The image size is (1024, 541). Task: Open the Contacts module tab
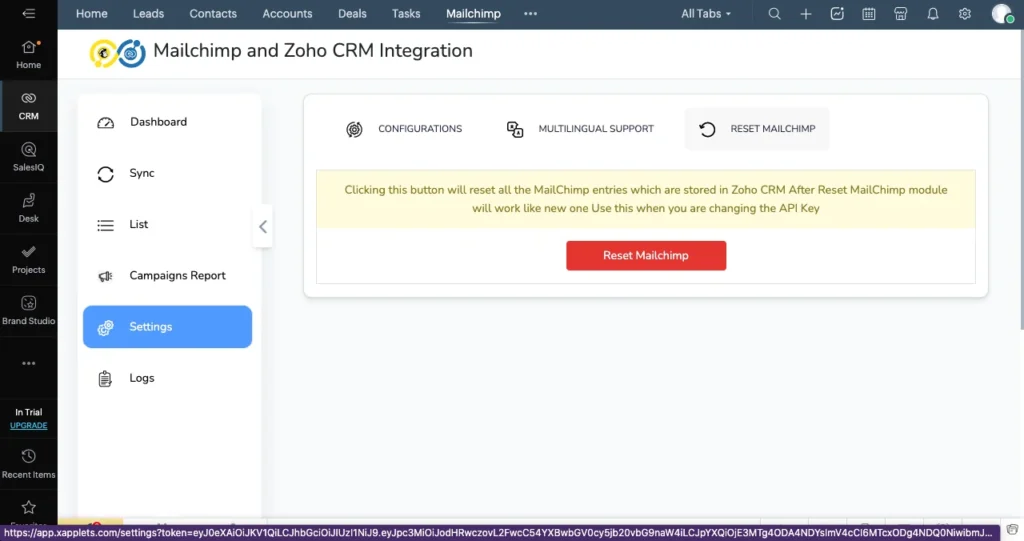tap(213, 14)
